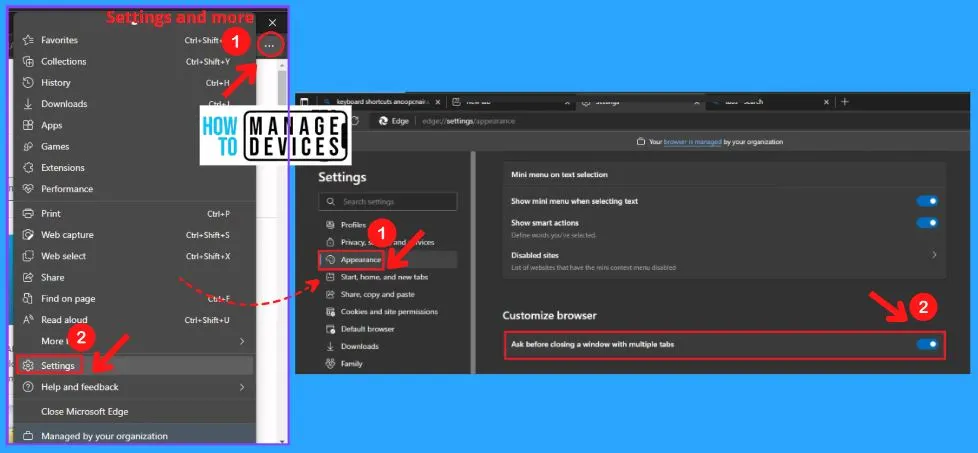Open Downloads in the Settings sidebar

click(388, 346)
